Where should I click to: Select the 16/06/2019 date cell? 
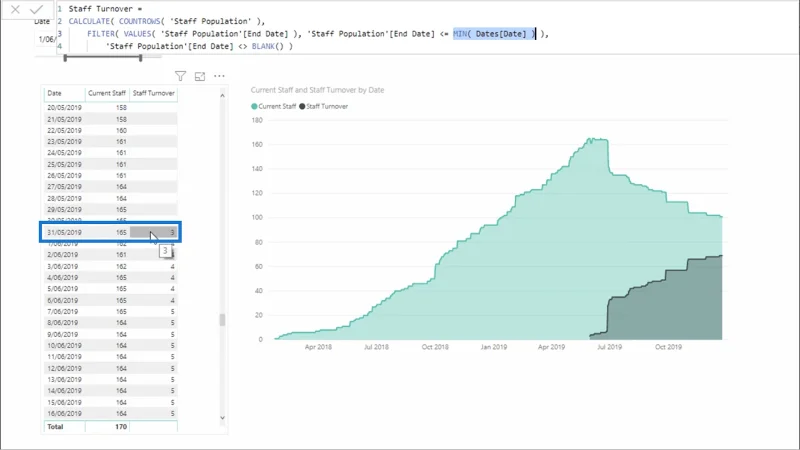coord(64,414)
